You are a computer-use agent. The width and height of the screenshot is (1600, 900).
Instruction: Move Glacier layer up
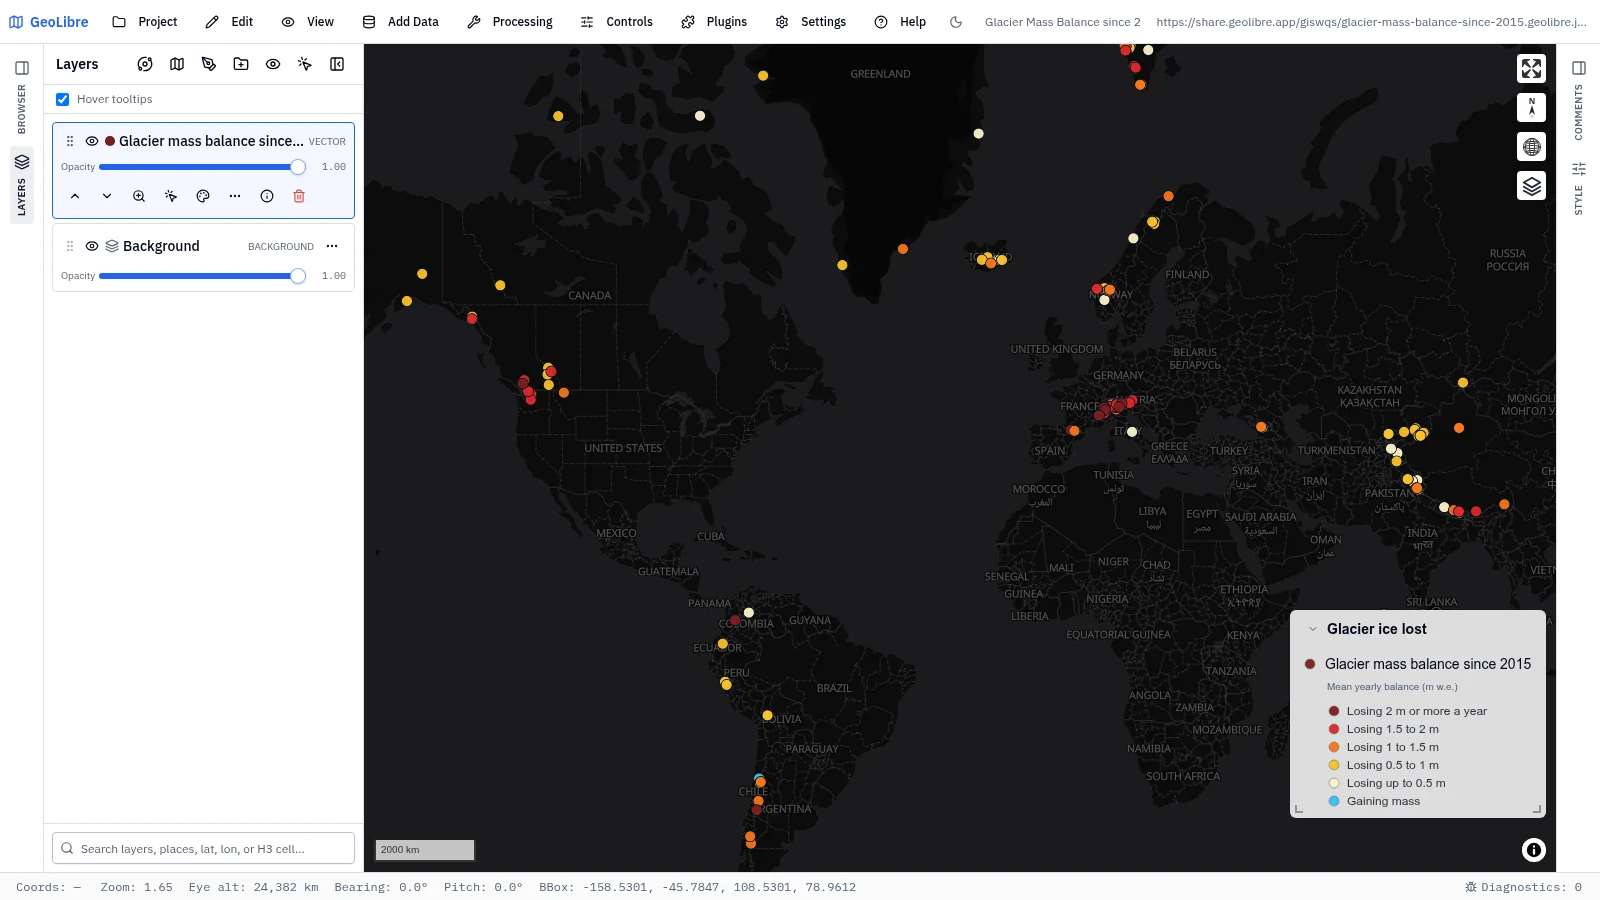click(75, 196)
